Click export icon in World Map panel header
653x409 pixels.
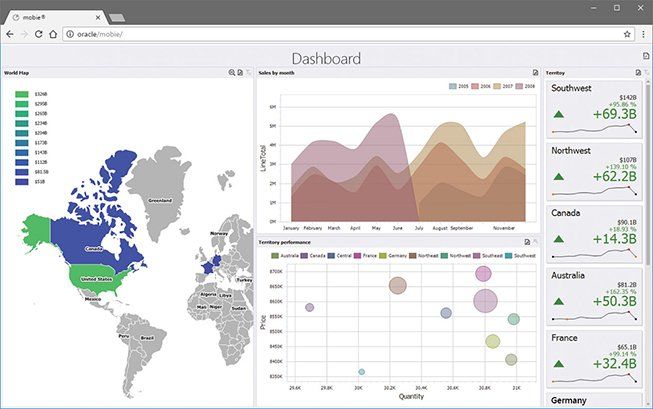click(x=241, y=73)
